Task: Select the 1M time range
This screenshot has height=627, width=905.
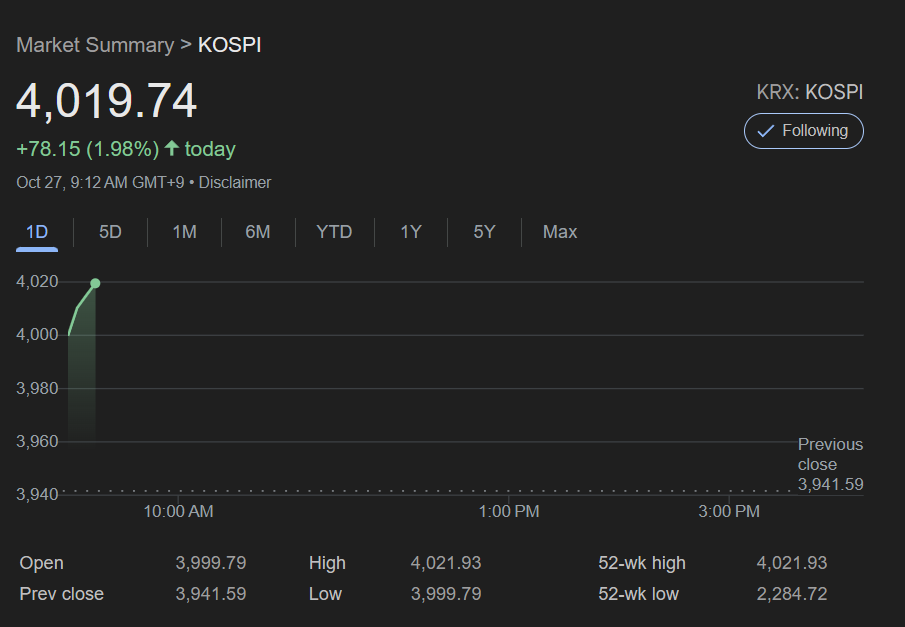Action: click(184, 231)
